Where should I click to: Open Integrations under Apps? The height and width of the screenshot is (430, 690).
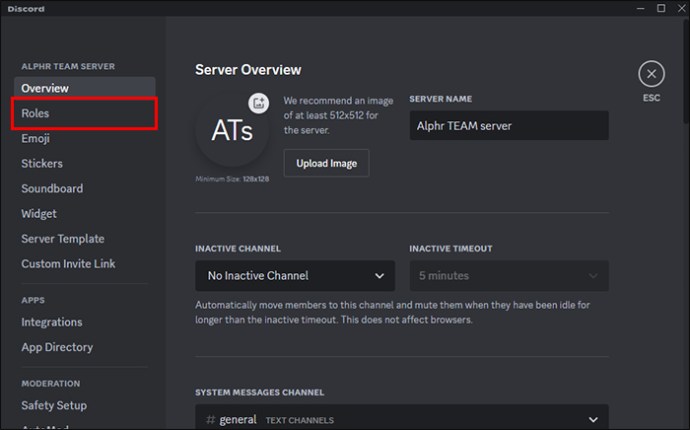coord(84,322)
